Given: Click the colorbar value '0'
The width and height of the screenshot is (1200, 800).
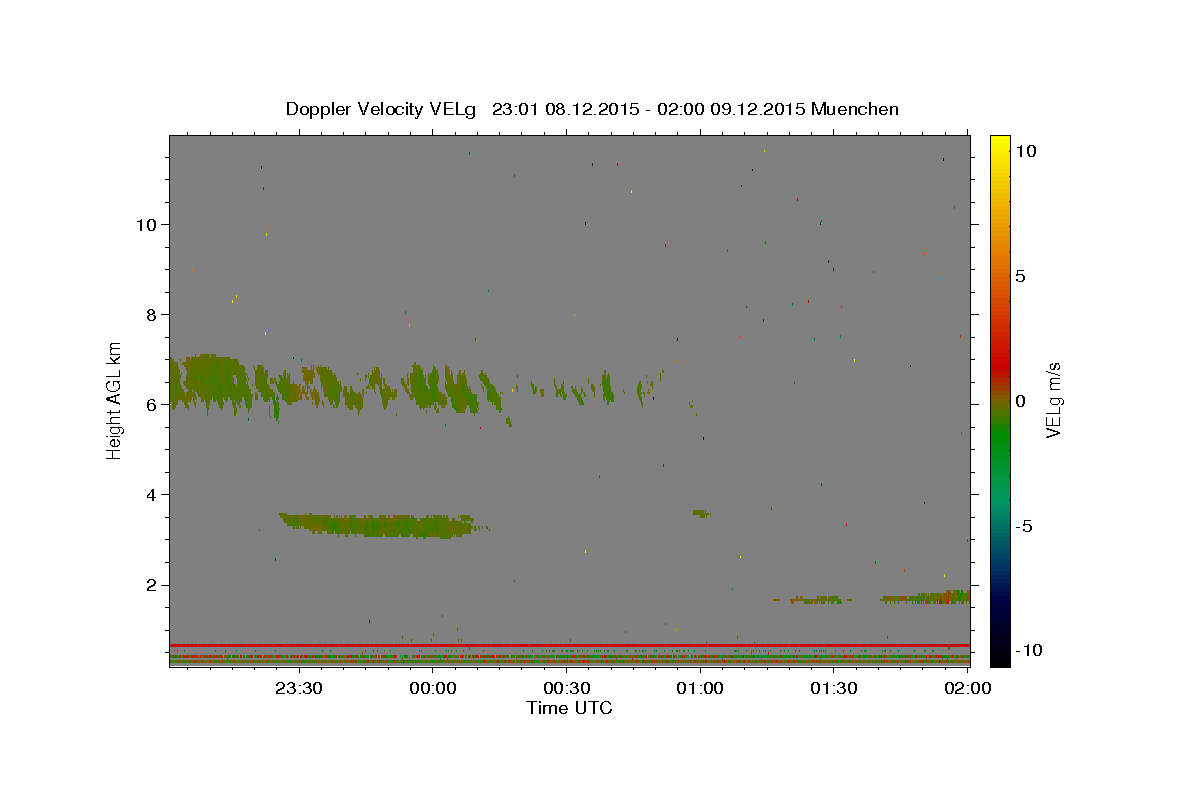Looking at the screenshot, I should tap(1020, 401).
